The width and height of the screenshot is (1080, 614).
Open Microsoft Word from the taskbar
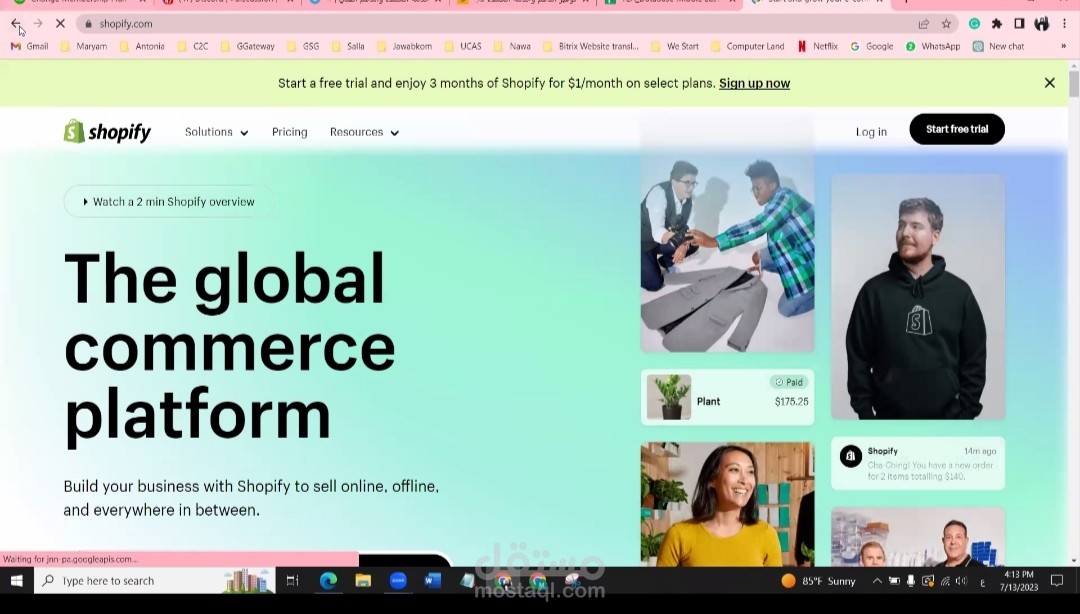(433, 581)
